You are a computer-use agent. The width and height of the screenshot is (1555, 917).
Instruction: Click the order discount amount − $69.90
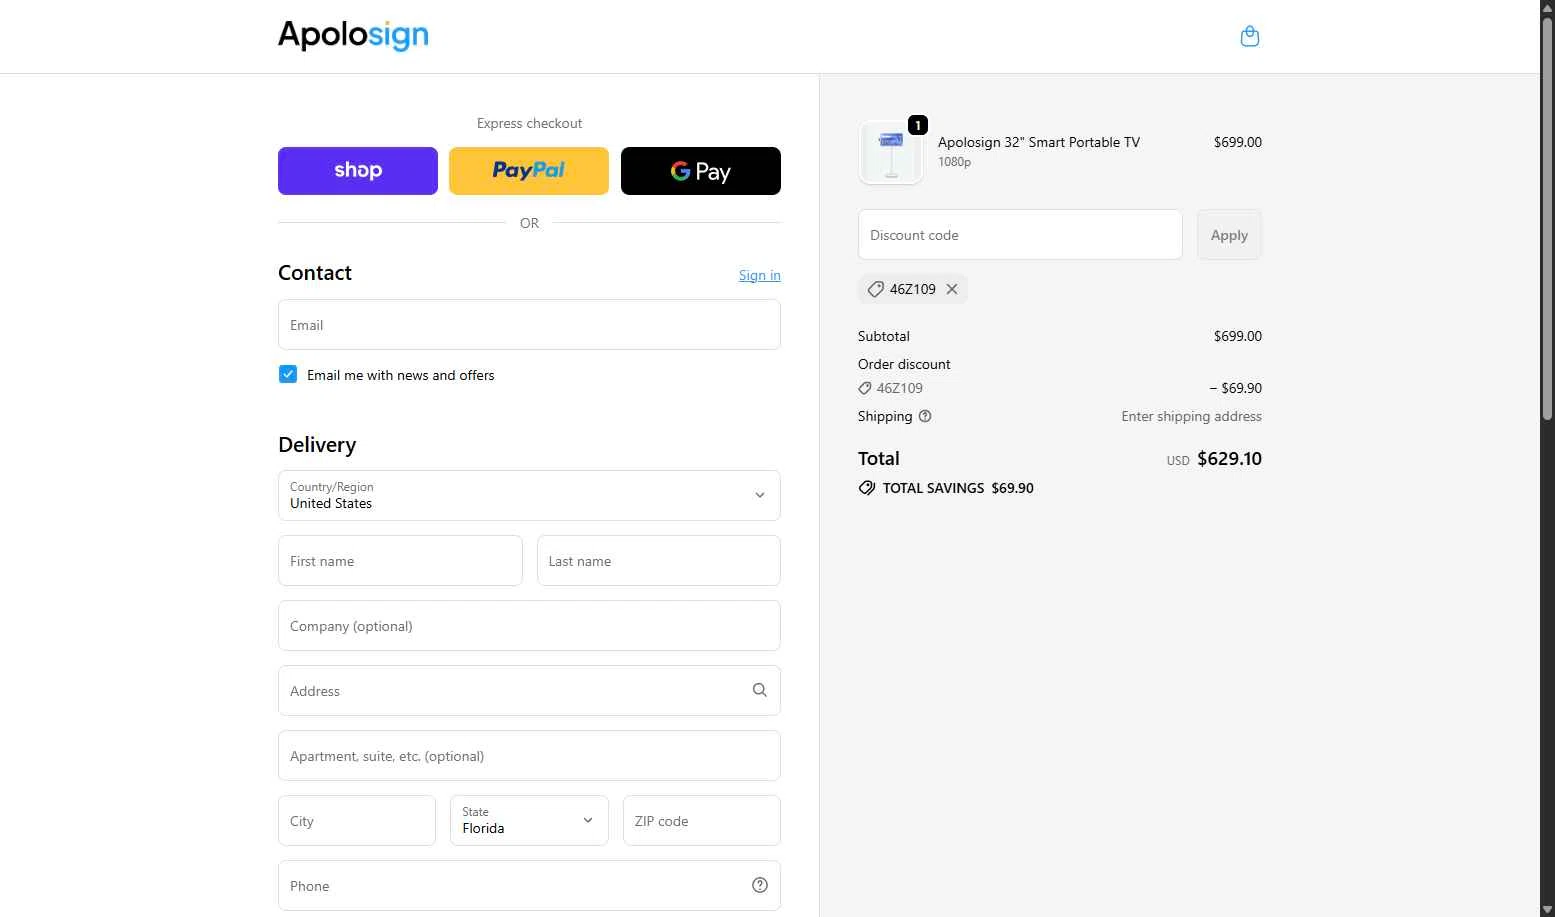click(1236, 388)
